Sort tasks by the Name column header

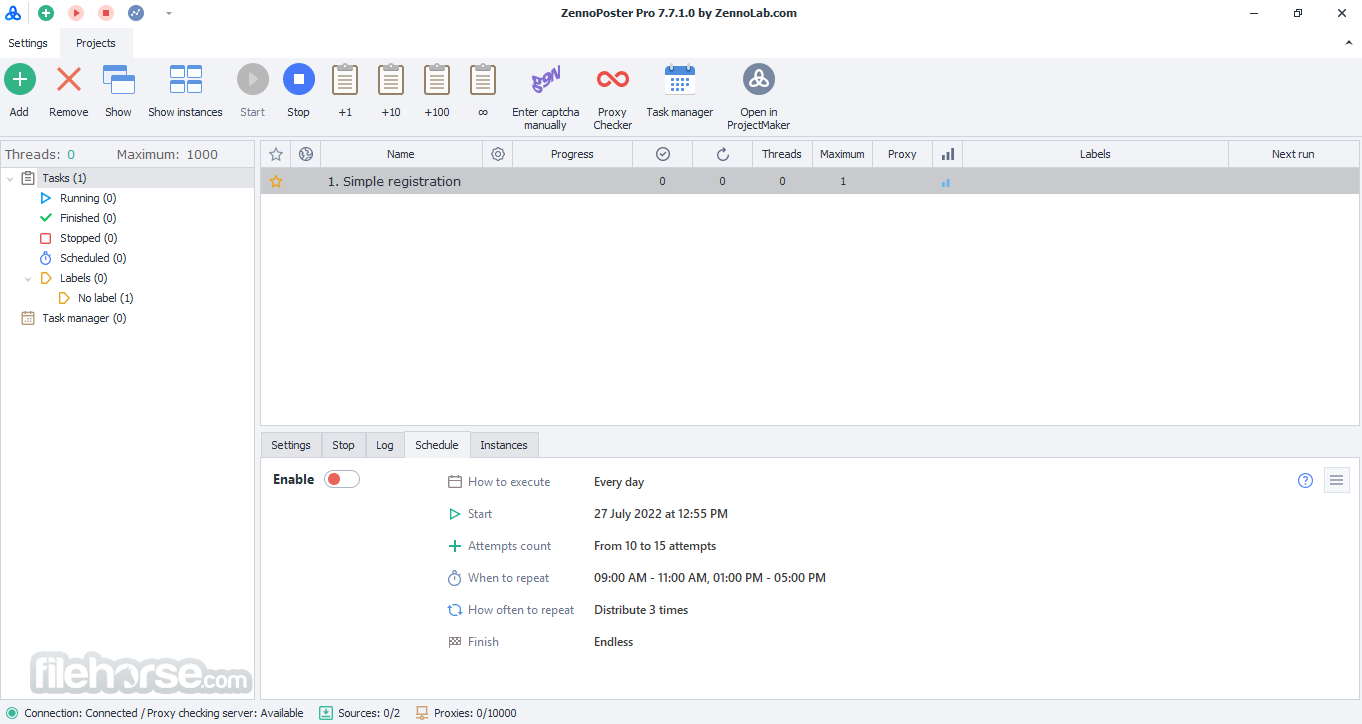click(401, 154)
